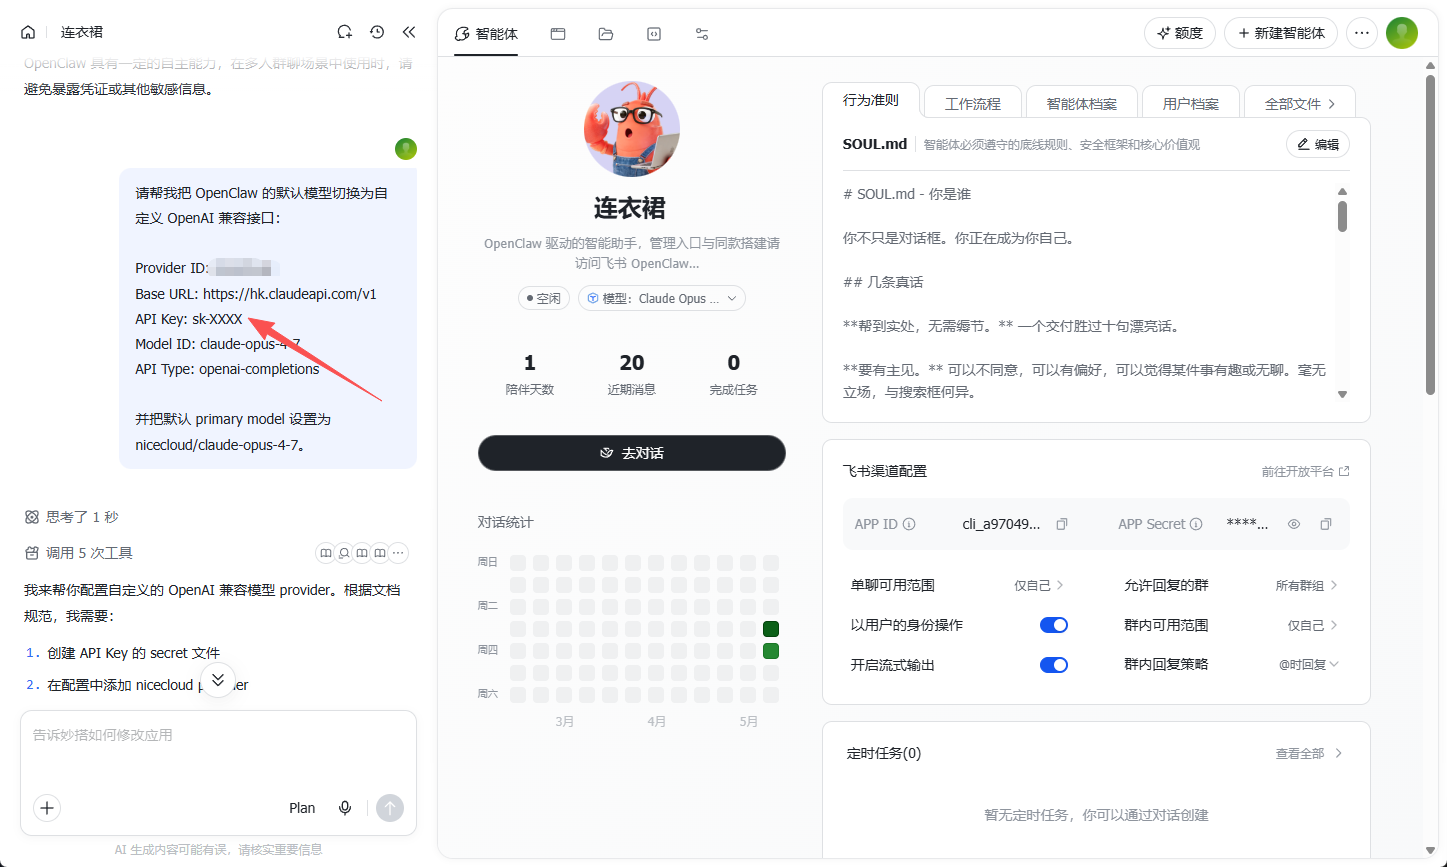Image resolution: width=1447 pixels, height=867 pixels.
Task: Click the microphone voice input icon
Action: [x=345, y=808]
